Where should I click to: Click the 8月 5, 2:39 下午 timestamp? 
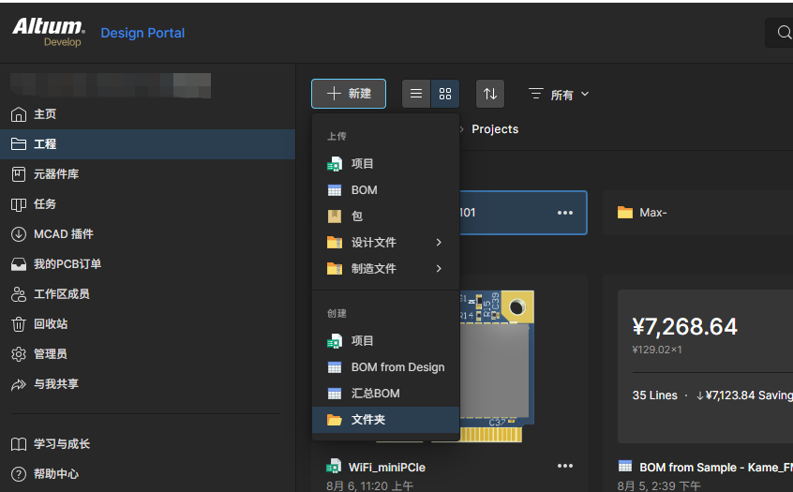point(659,486)
